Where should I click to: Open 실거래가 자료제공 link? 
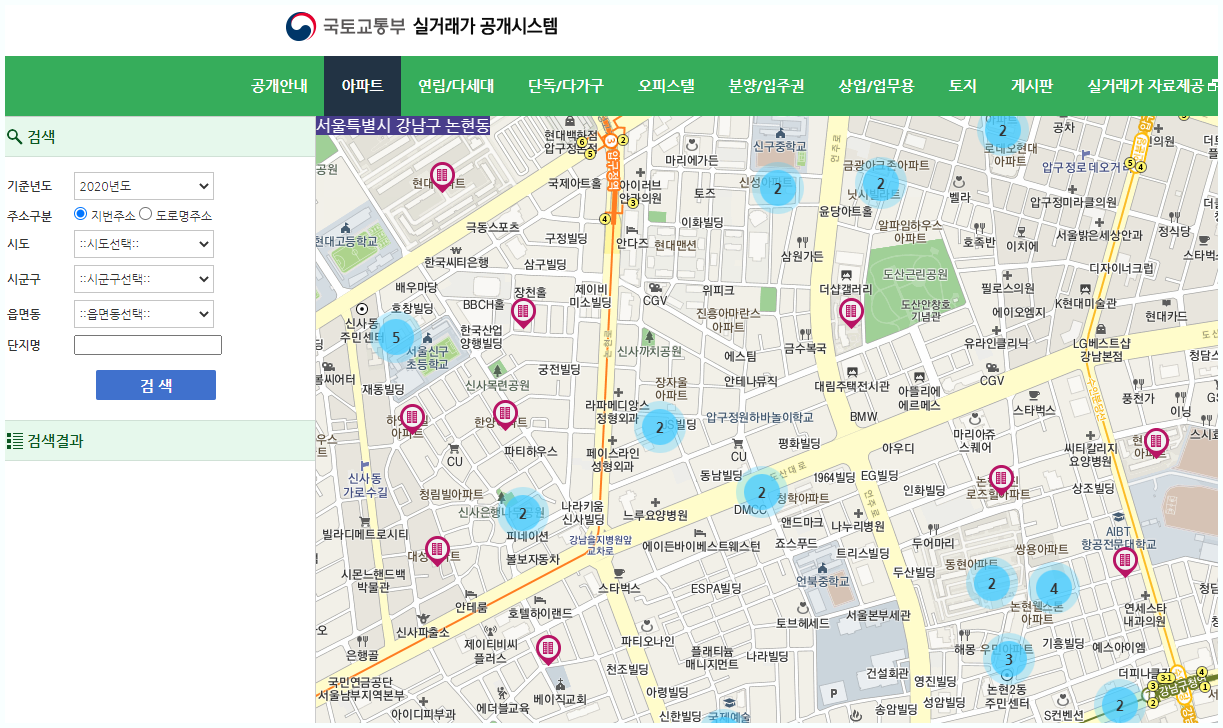[x=1146, y=86]
